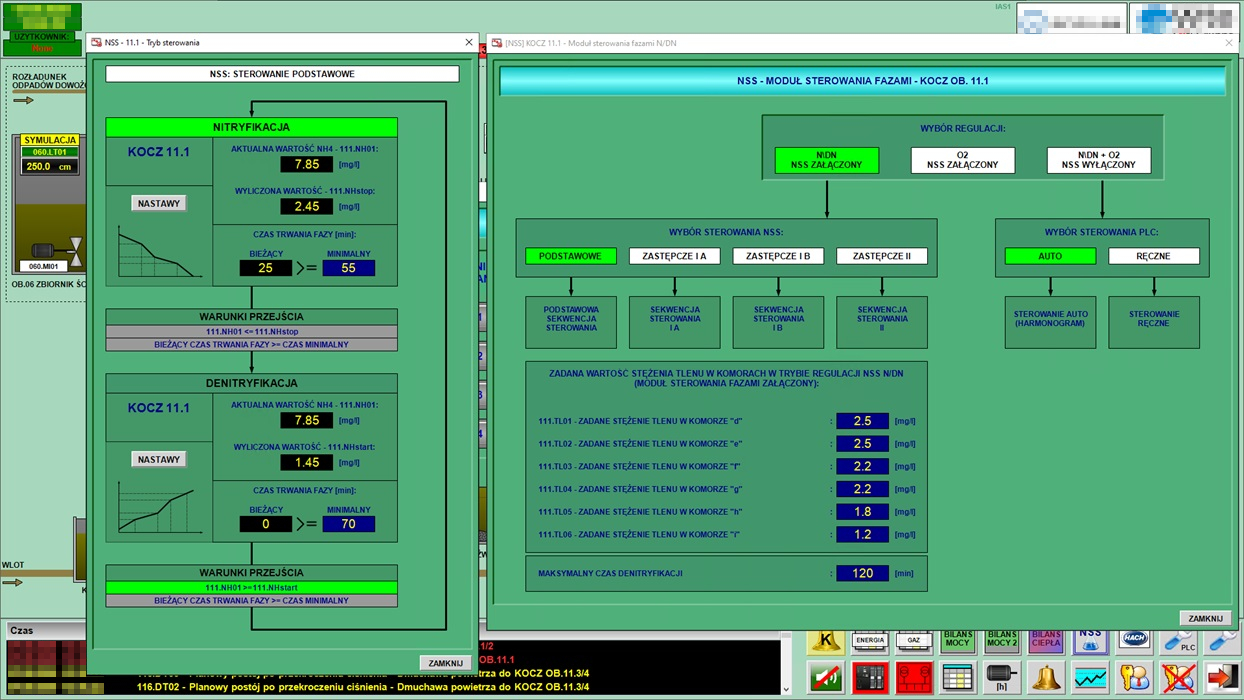1244x700 pixels.
Task: Open the motor hours [h] icon
Action: point(1001,677)
